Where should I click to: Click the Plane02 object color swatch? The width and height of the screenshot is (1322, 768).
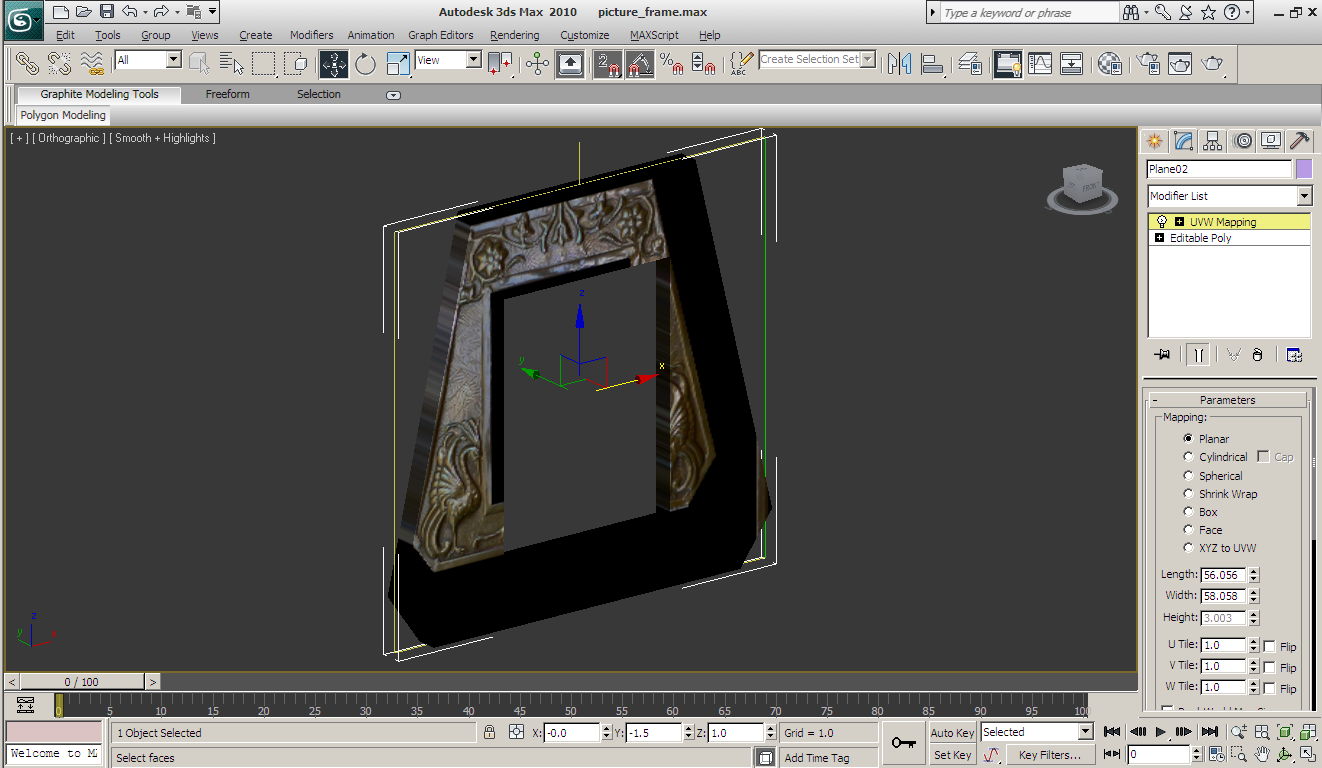(x=1303, y=169)
